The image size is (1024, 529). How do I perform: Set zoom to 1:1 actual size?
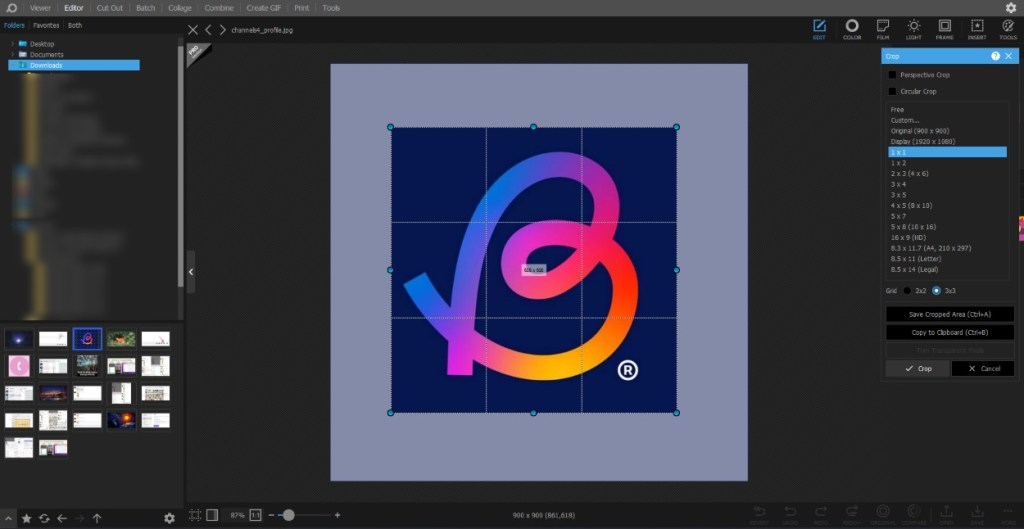[255, 515]
